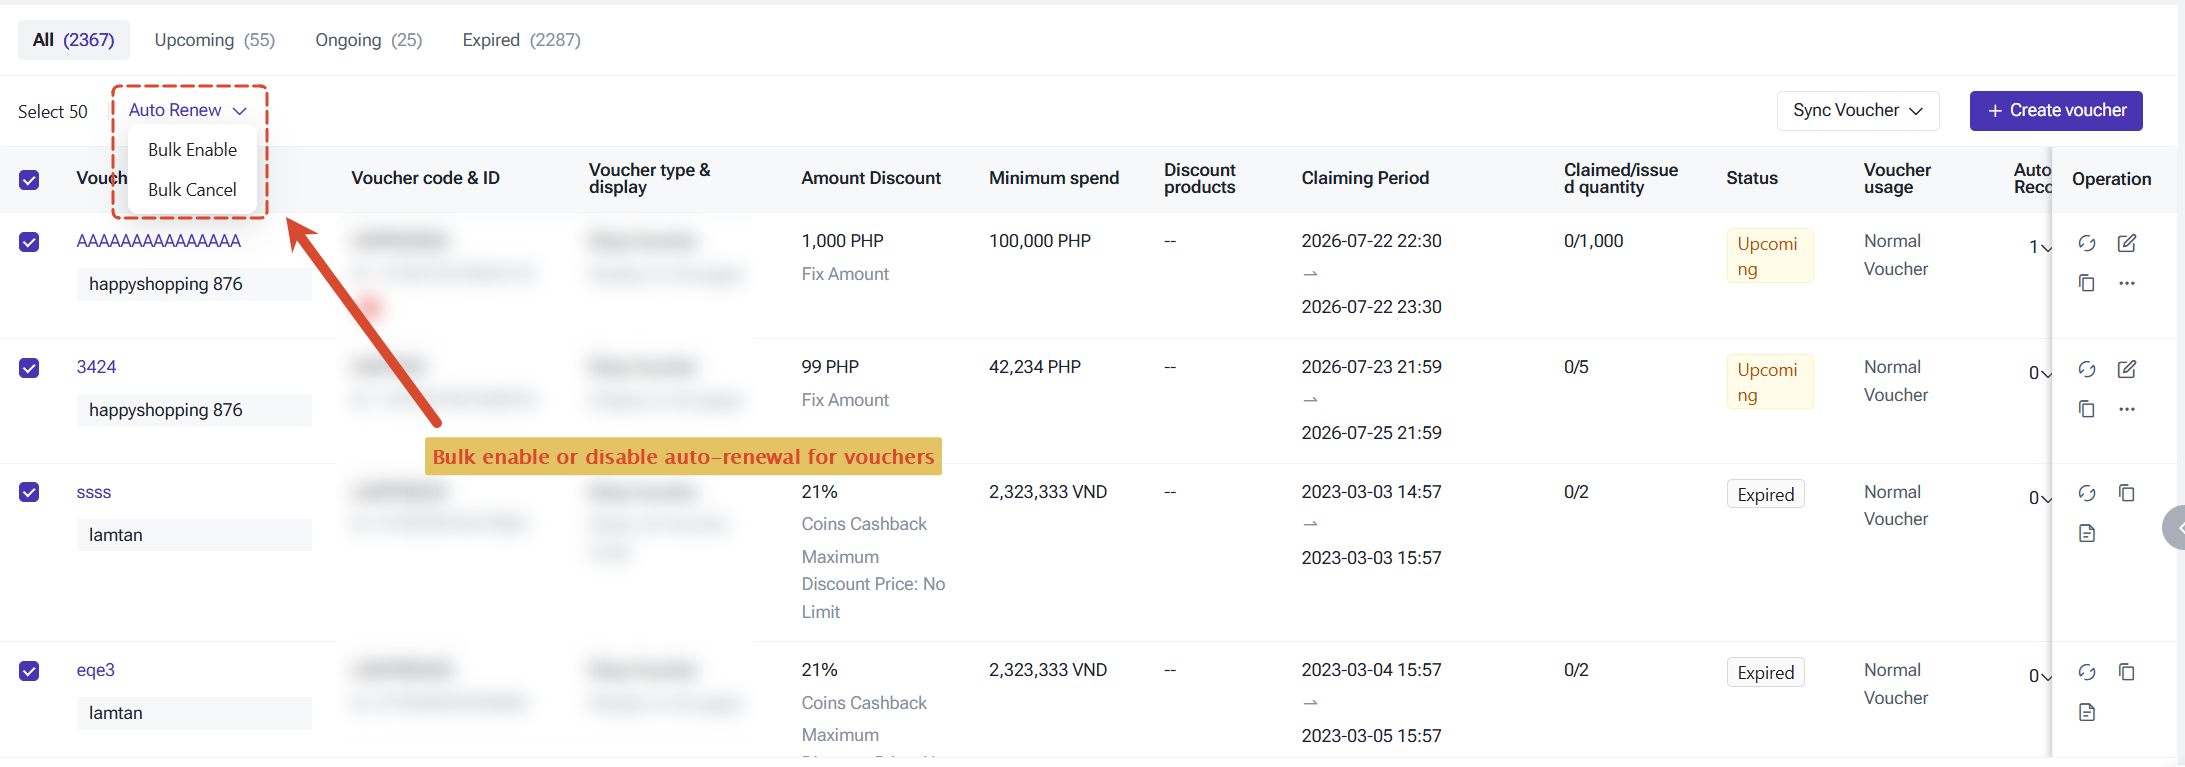Uncheck the checkbox for voucher eqe3
The image size is (2185, 767).
pyautogui.click(x=29, y=671)
